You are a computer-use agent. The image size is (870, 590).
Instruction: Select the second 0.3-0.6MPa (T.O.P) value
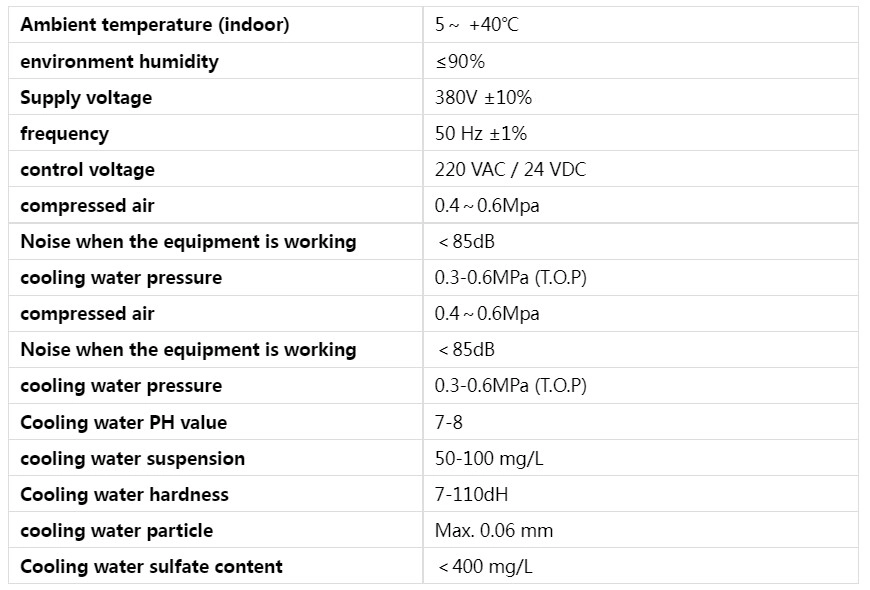(x=510, y=386)
